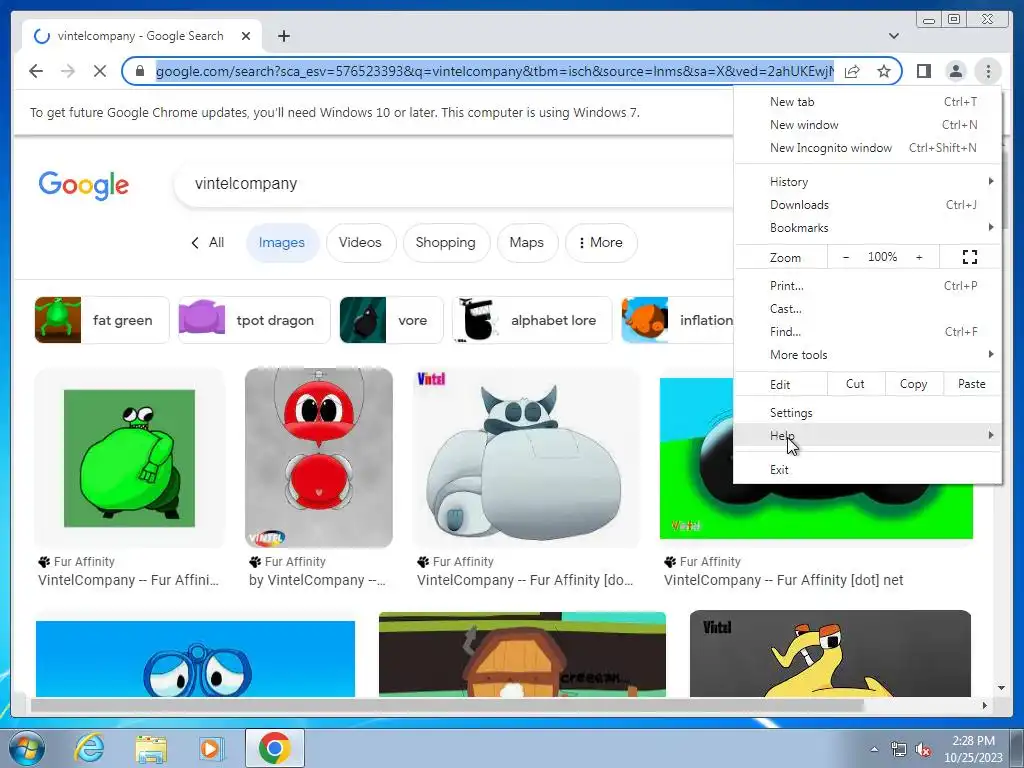Viewport: 1024px width, 768px height.
Task: Open the green frog character image result
Action: (x=129, y=458)
